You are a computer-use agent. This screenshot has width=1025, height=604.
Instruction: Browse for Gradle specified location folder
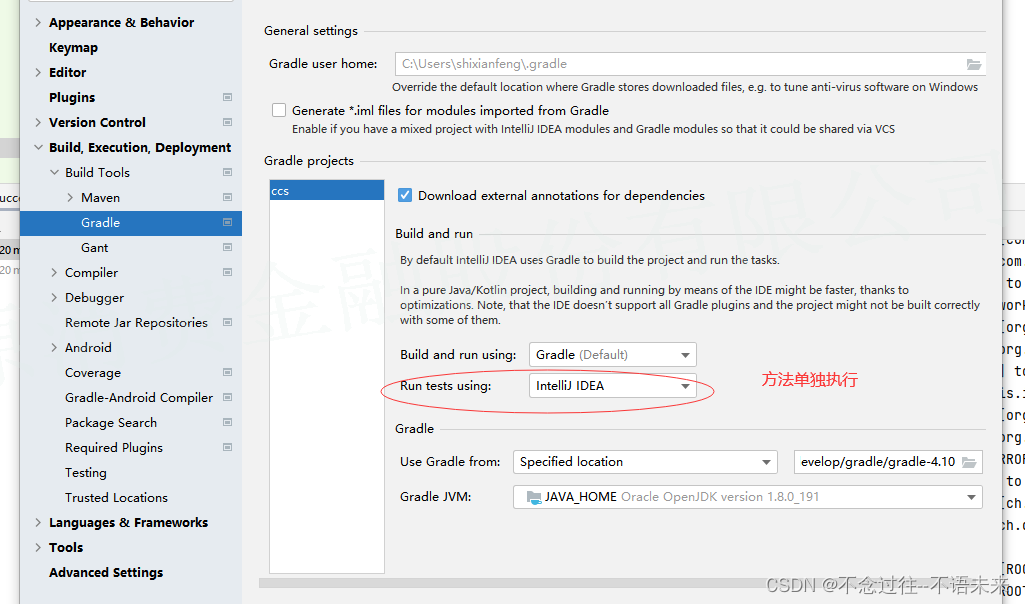click(969, 462)
